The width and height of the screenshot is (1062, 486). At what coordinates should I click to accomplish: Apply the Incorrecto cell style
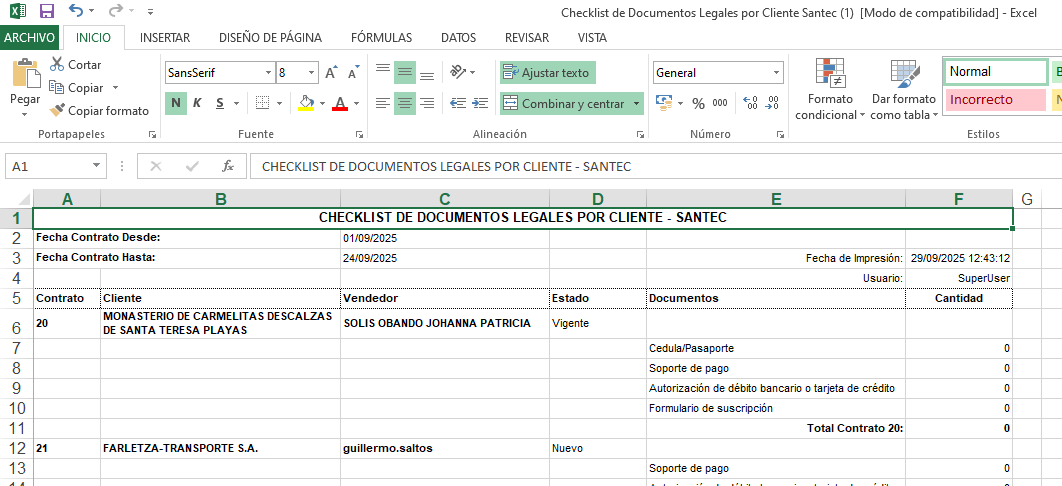click(x=994, y=100)
